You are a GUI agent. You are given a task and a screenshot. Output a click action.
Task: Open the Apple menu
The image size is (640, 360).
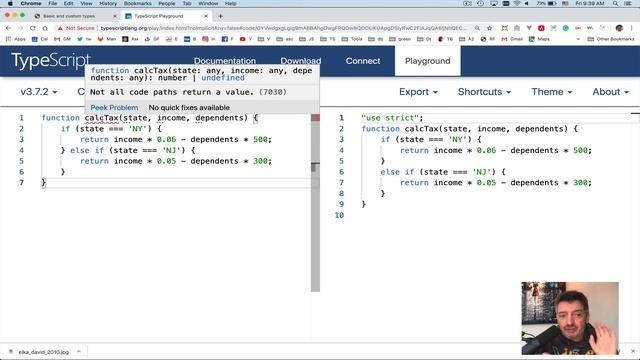[x=10, y=3]
